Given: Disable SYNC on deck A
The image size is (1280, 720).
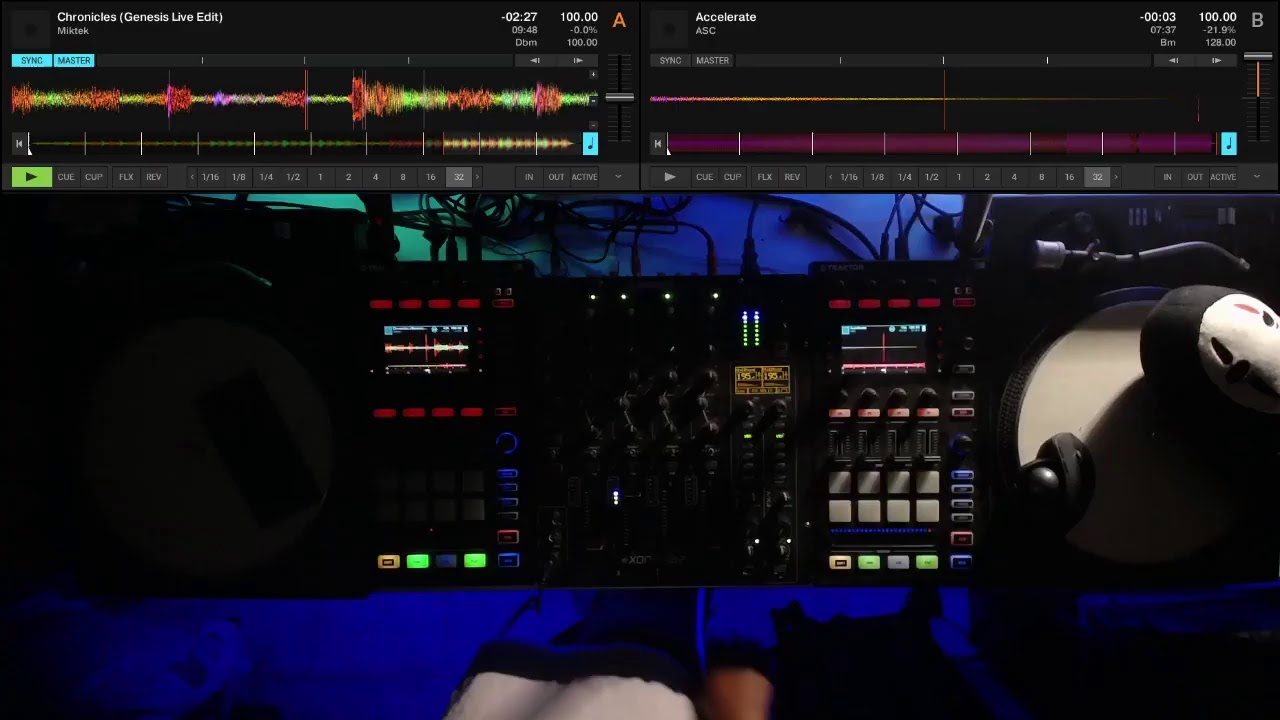Looking at the screenshot, I should pos(32,61).
